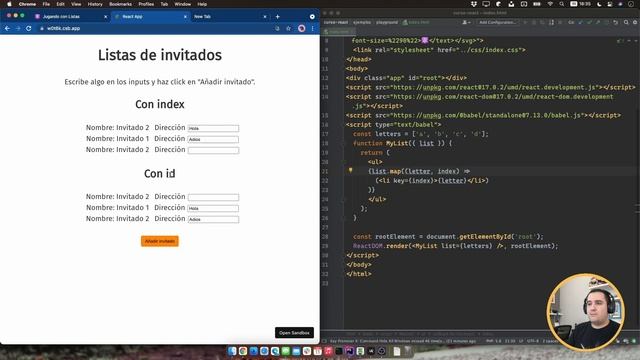Open the Chrome profile avatar
This screenshot has width=640, height=360.
(302, 29)
